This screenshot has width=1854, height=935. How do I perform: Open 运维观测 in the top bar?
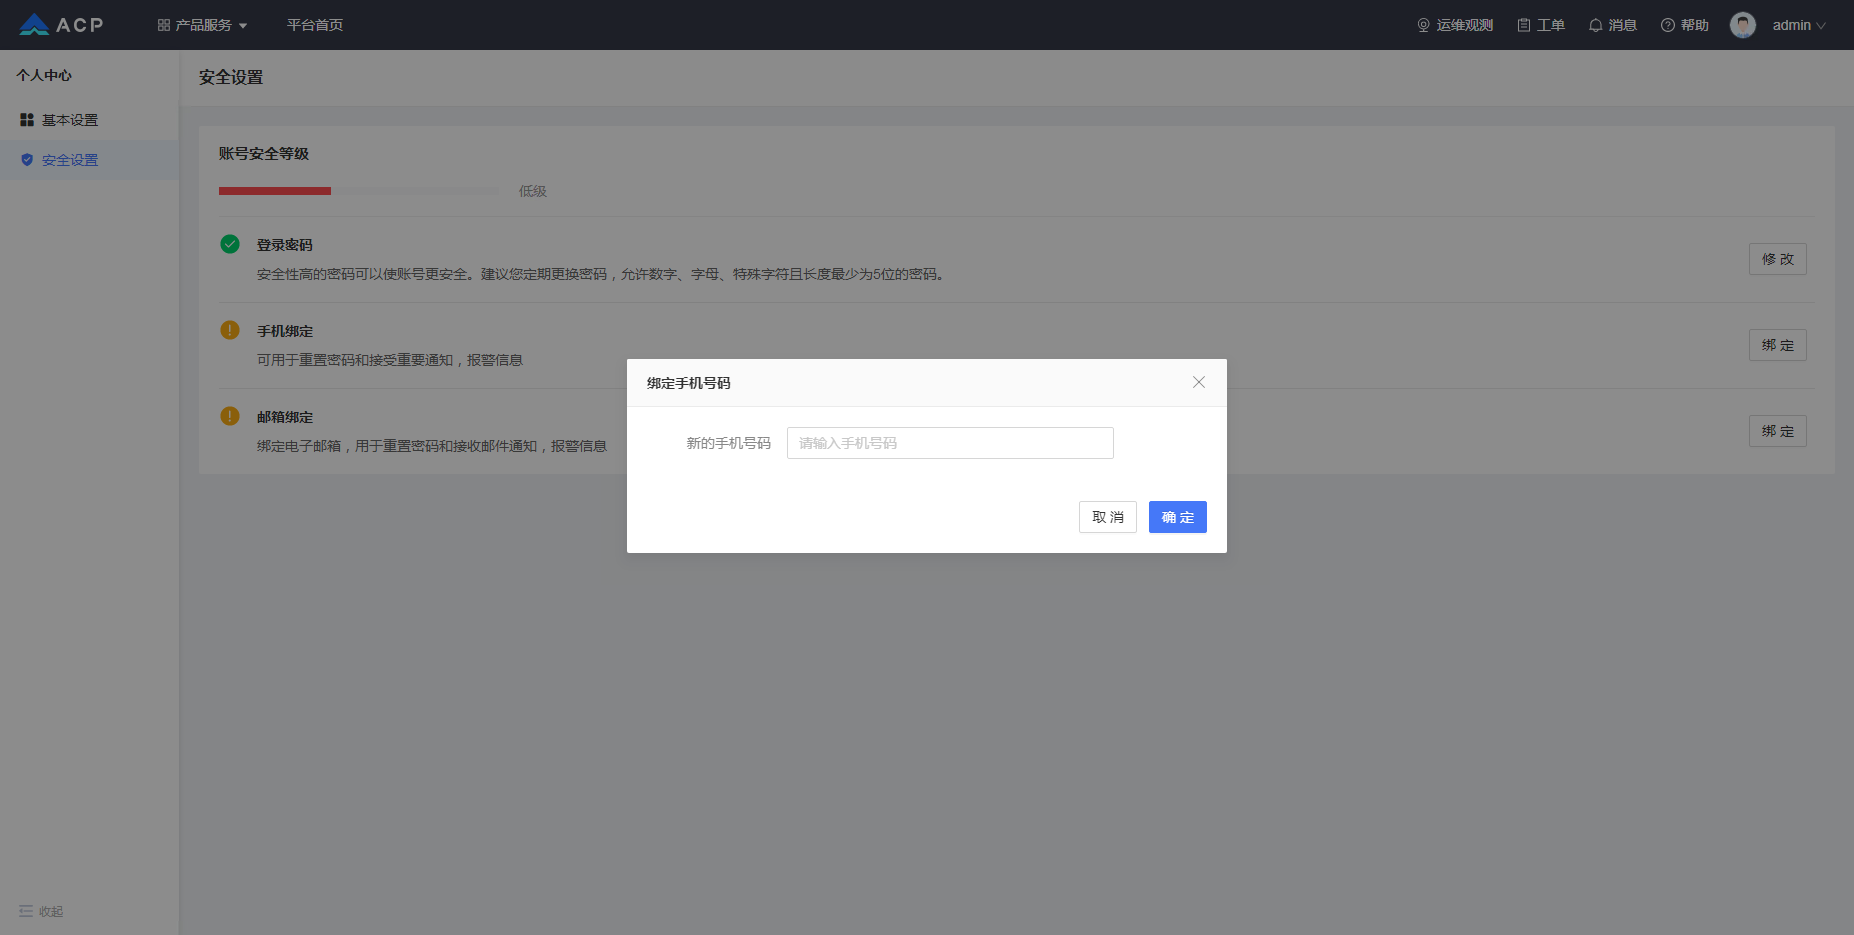(x=1455, y=25)
